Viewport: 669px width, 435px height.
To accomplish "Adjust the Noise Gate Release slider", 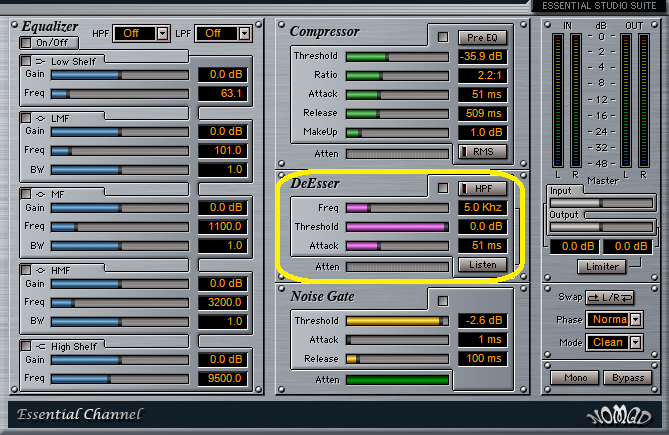I will tap(397, 359).
